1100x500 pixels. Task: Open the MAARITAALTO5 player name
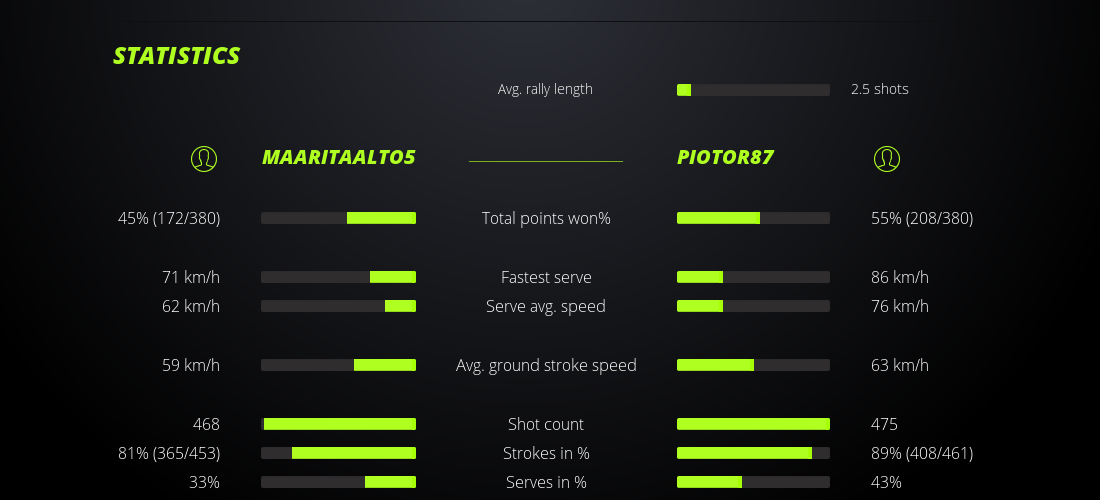coord(338,158)
